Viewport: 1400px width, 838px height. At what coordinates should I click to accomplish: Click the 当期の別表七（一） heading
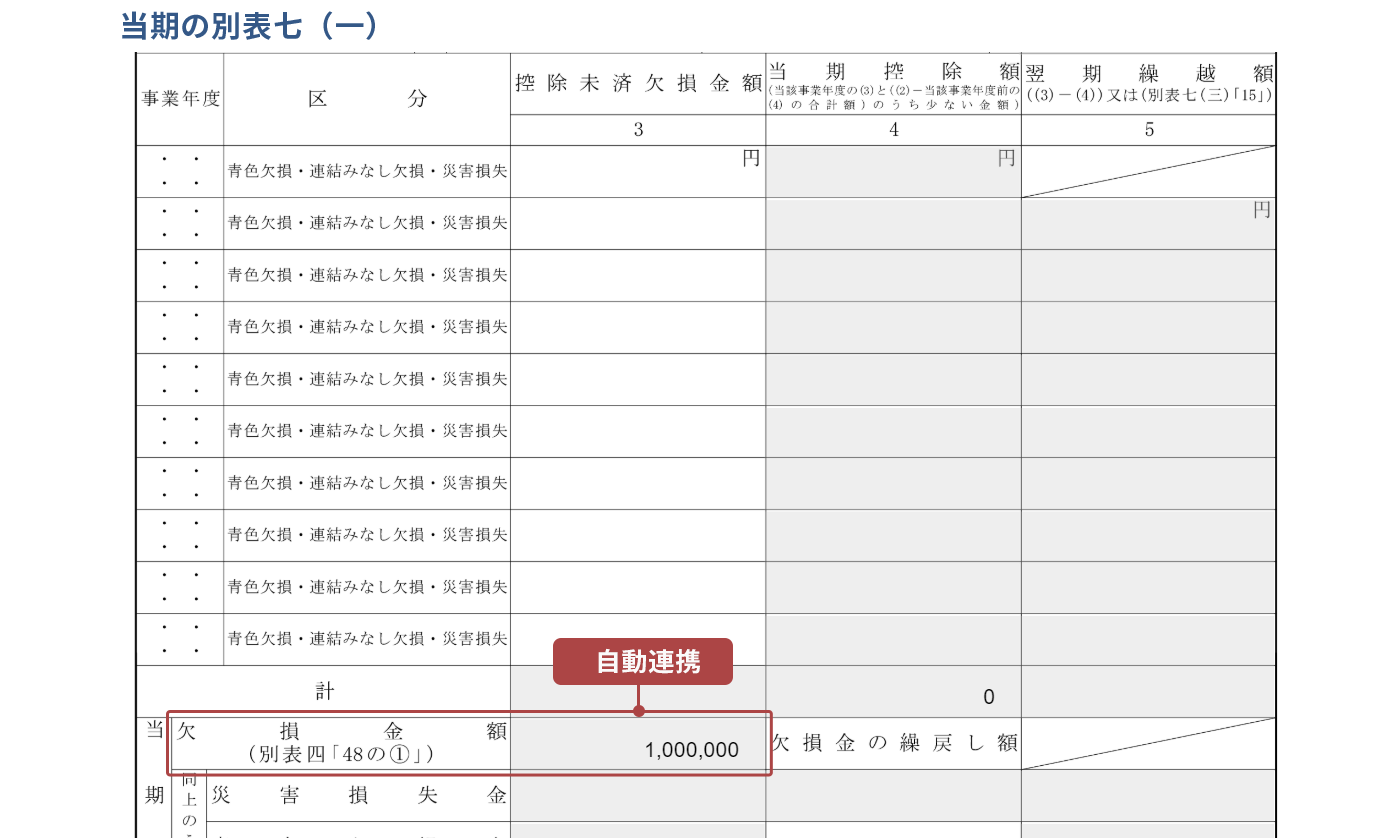(x=249, y=25)
